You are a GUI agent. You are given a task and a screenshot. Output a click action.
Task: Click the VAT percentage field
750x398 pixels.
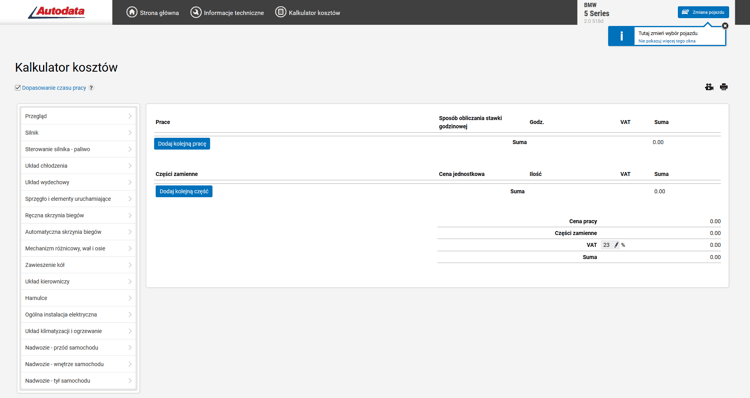(x=607, y=245)
